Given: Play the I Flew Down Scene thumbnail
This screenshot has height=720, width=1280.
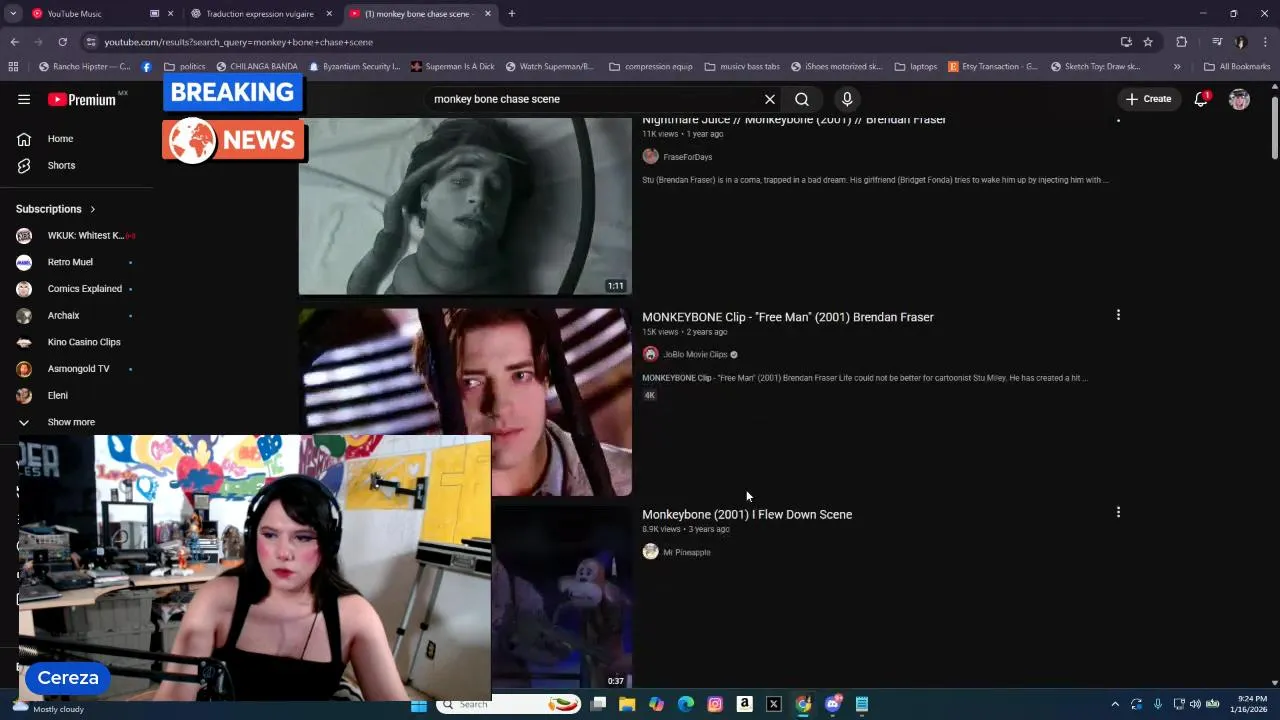Looking at the screenshot, I should 561,597.
